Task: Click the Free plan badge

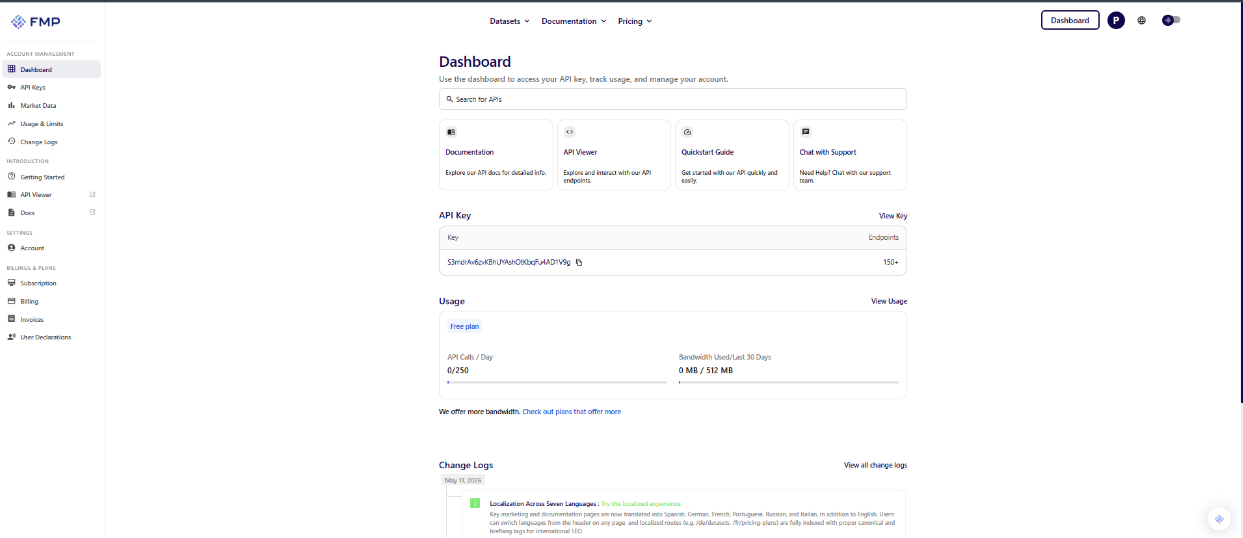Action: click(x=464, y=326)
